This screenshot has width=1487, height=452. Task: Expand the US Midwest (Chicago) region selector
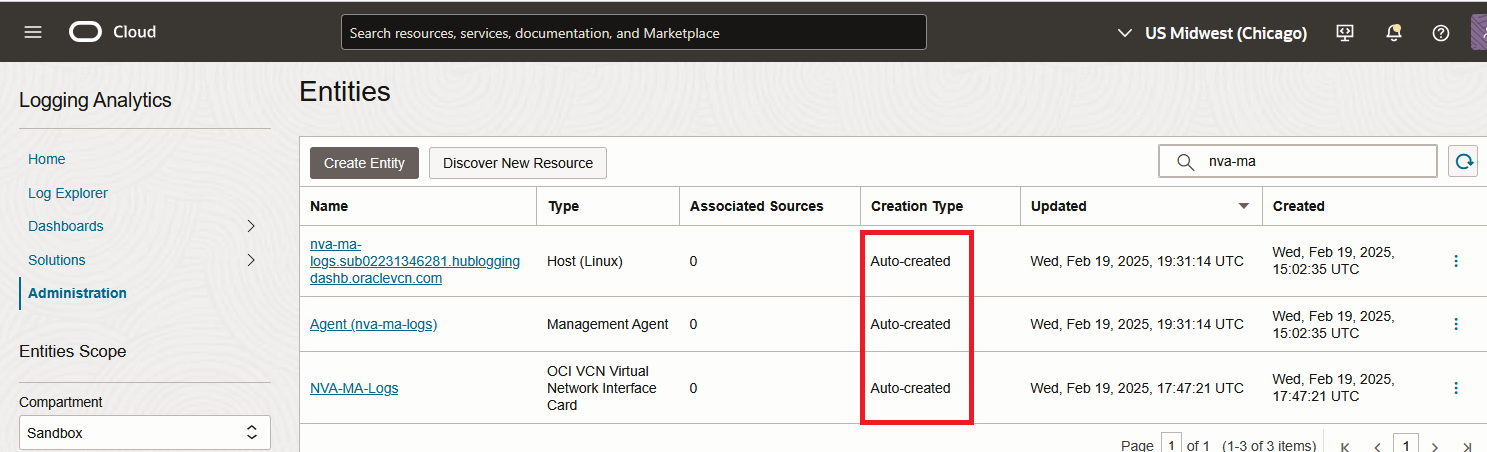click(1212, 33)
